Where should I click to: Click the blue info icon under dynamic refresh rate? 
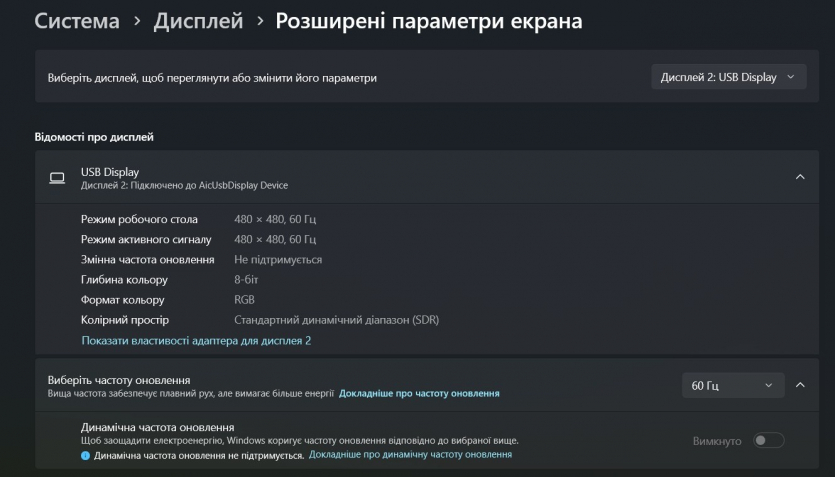pos(85,455)
